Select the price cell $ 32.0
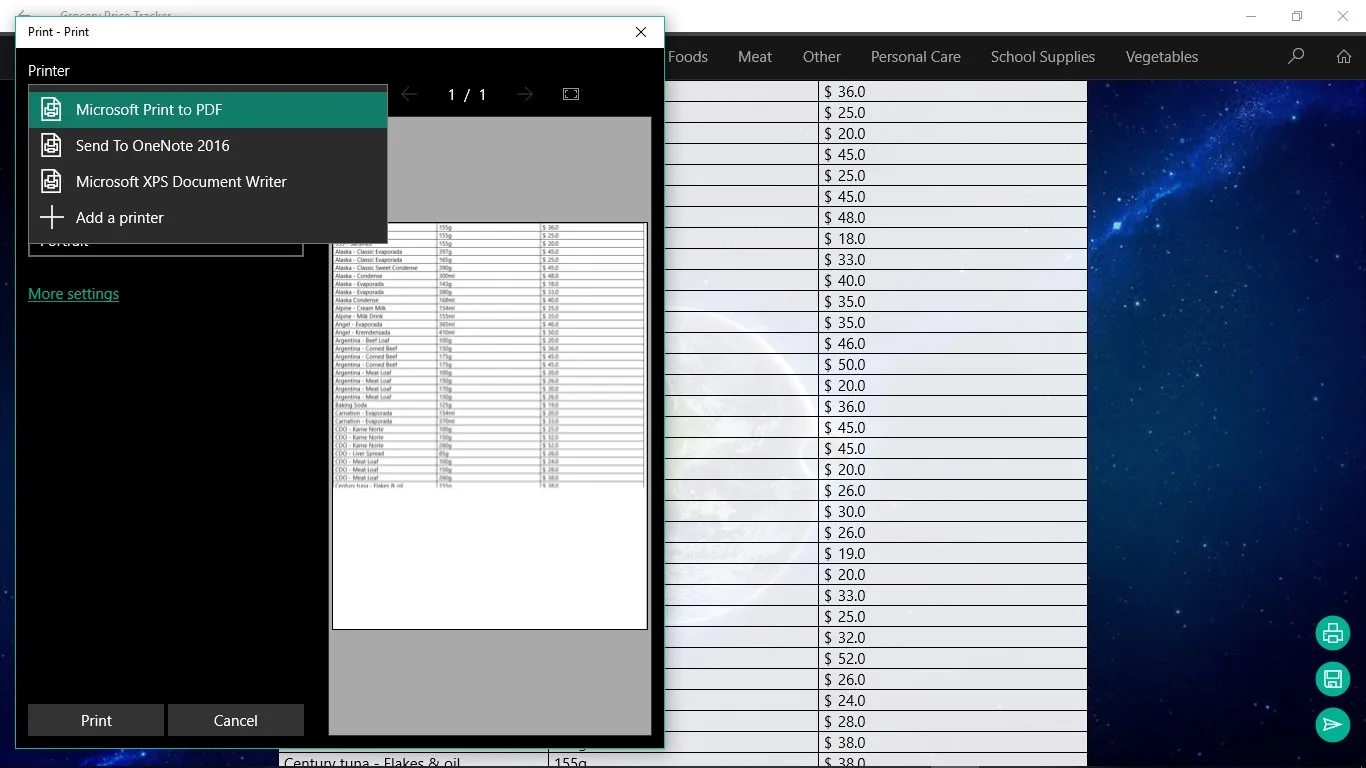The width and height of the screenshot is (1366, 768). click(x=953, y=638)
